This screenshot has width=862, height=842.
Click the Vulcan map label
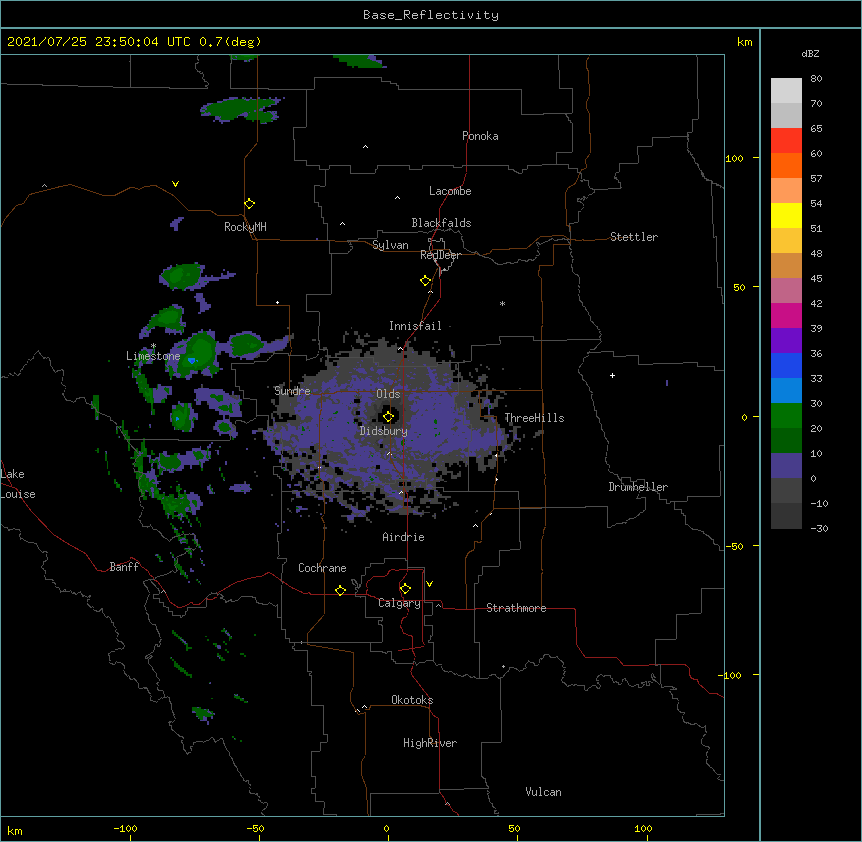(x=543, y=791)
